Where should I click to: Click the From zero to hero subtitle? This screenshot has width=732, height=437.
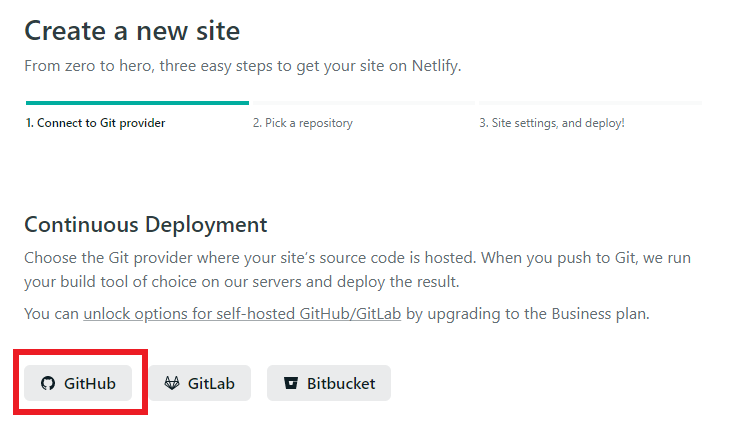pos(243,67)
